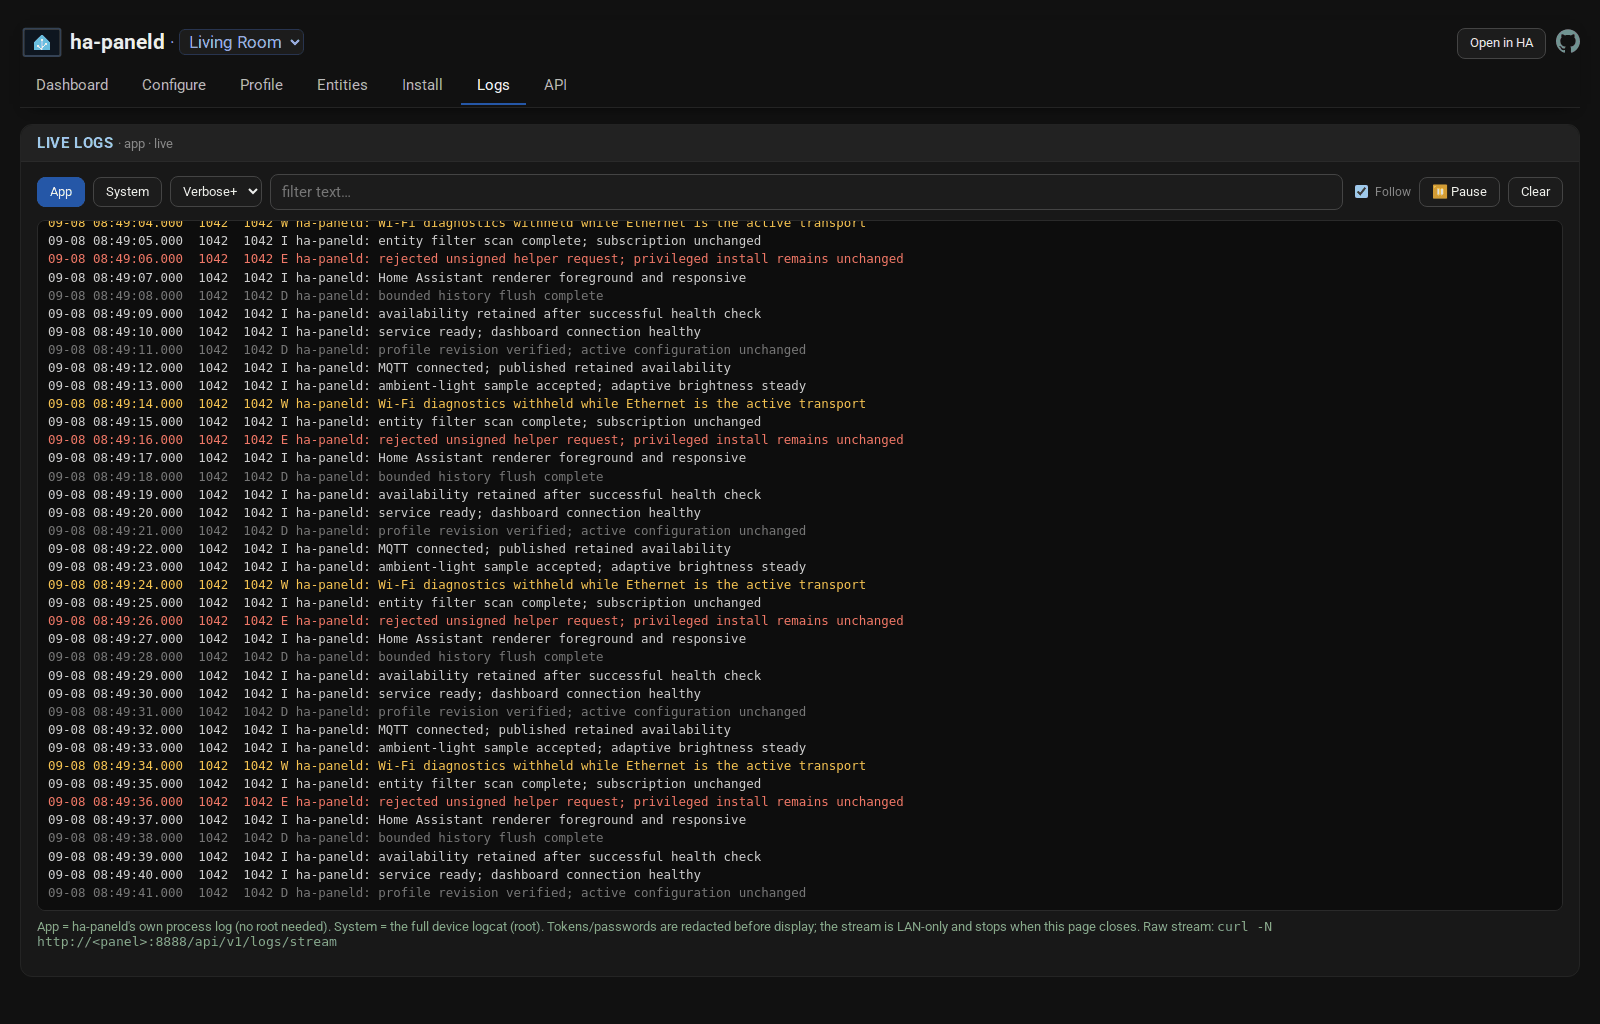
Task: Select error log line at 08:49:06.000
Action: click(476, 259)
